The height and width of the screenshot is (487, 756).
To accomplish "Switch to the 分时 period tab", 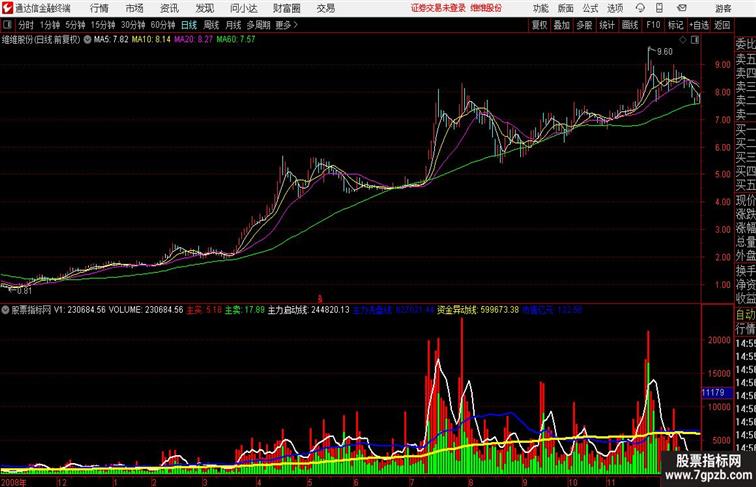I will point(26,25).
